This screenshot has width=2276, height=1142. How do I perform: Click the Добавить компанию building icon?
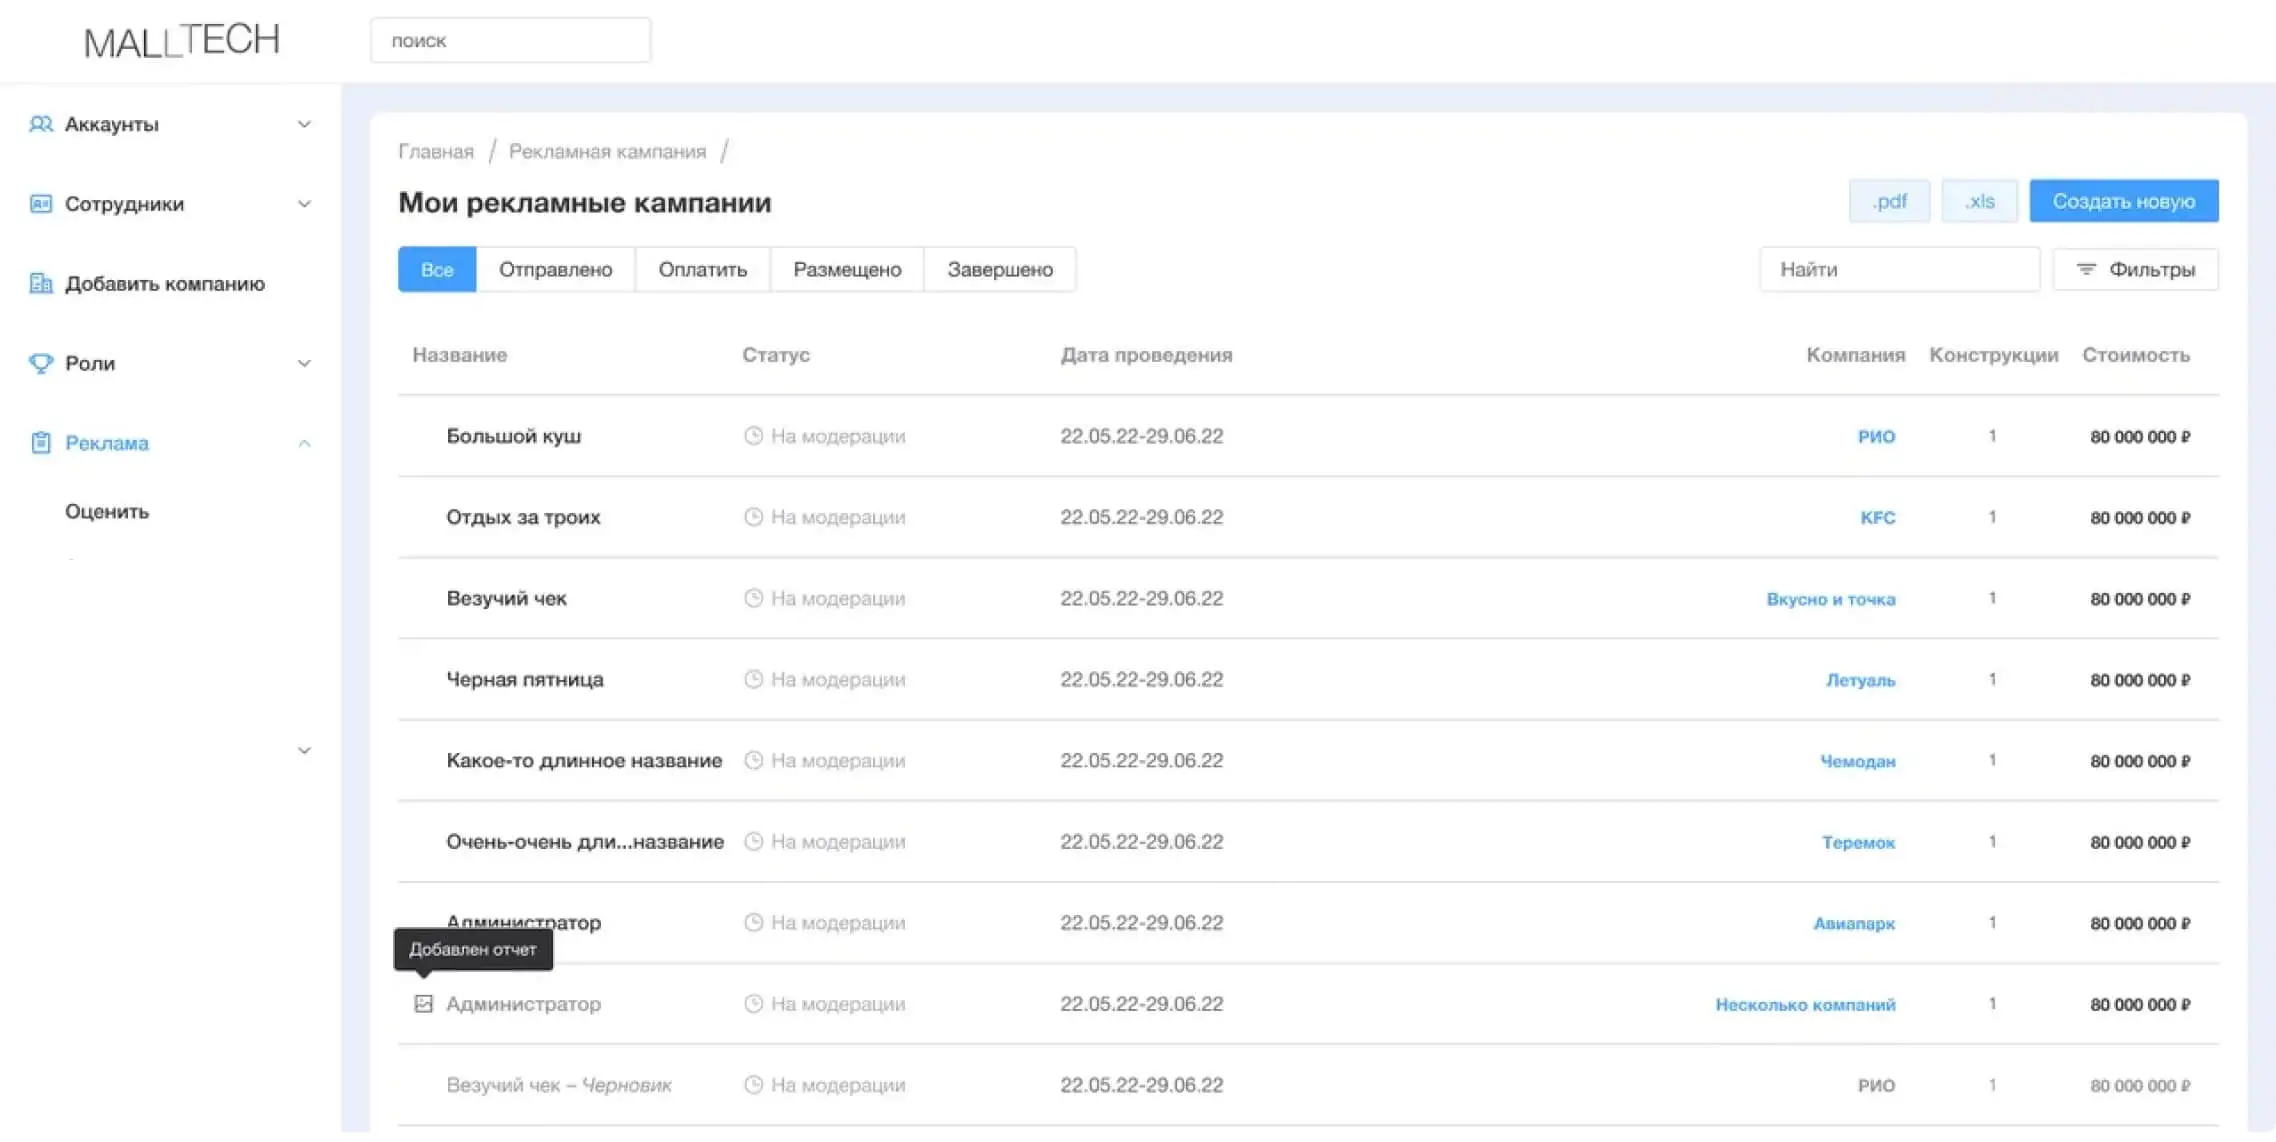tap(41, 284)
